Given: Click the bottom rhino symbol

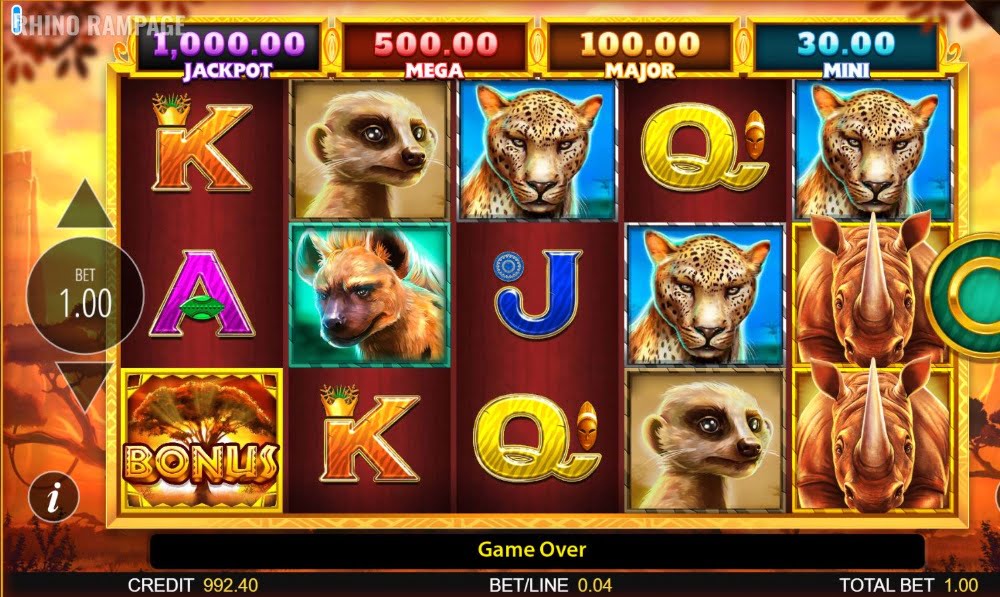Looking at the screenshot, I should point(872,440).
